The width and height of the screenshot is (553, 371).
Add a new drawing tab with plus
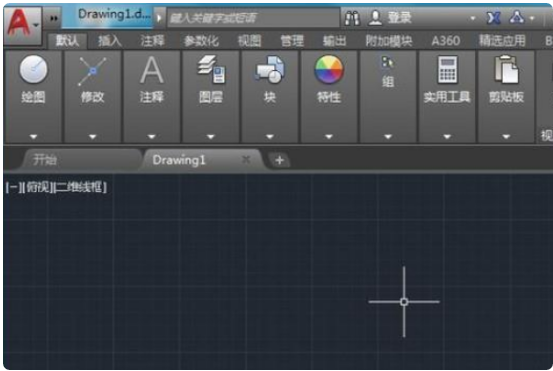pyautogui.click(x=279, y=160)
